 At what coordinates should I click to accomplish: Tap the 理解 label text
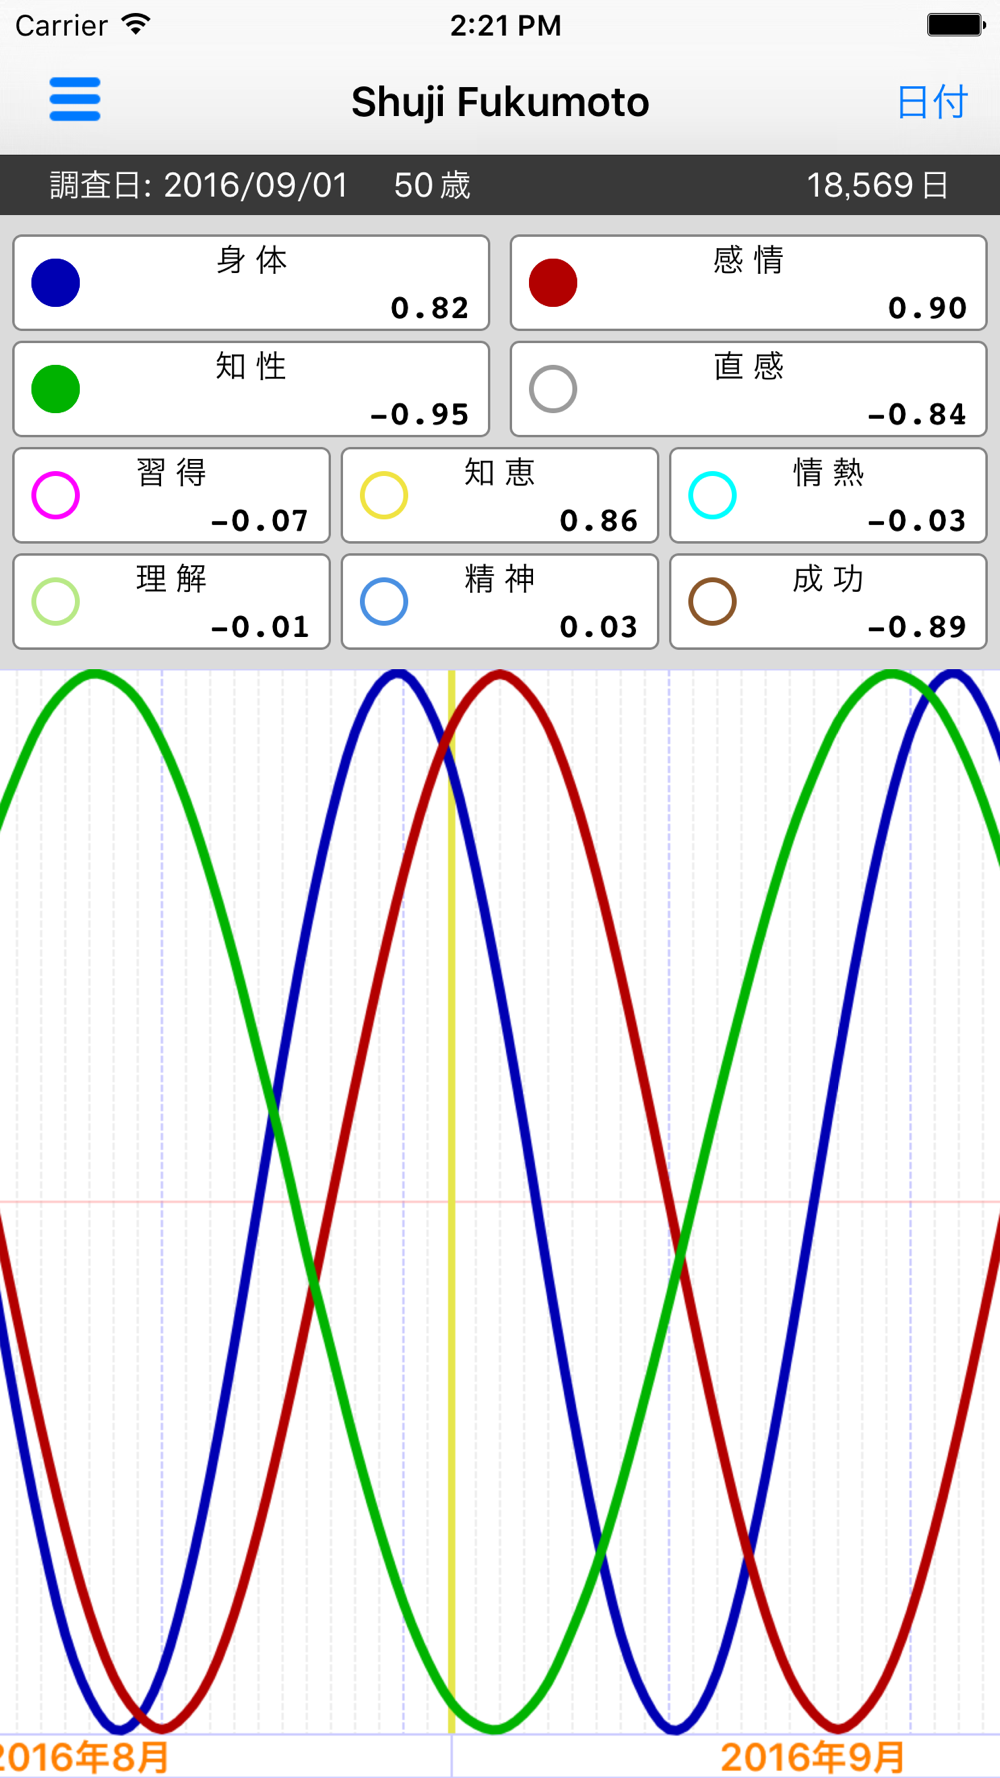click(x=171, y=578)
